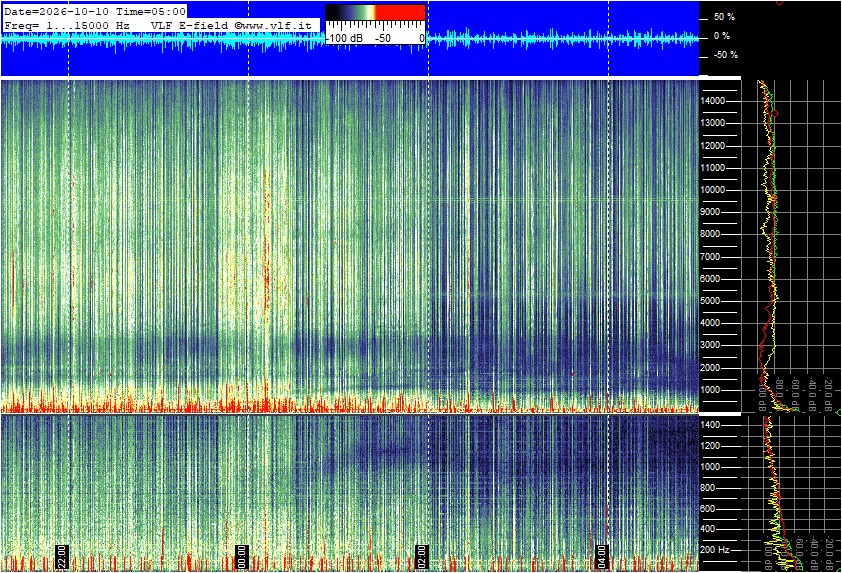Click the "0 %" amplitude label
The height and width of the screenshot is (573, 842).
(x=722, y=36)
